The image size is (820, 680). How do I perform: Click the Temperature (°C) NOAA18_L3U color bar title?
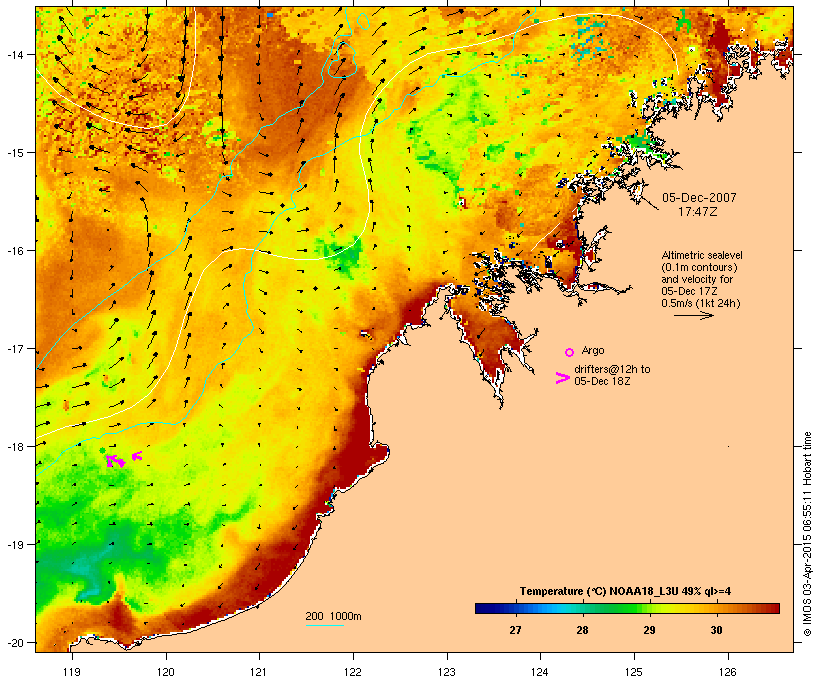pos(625,591)
